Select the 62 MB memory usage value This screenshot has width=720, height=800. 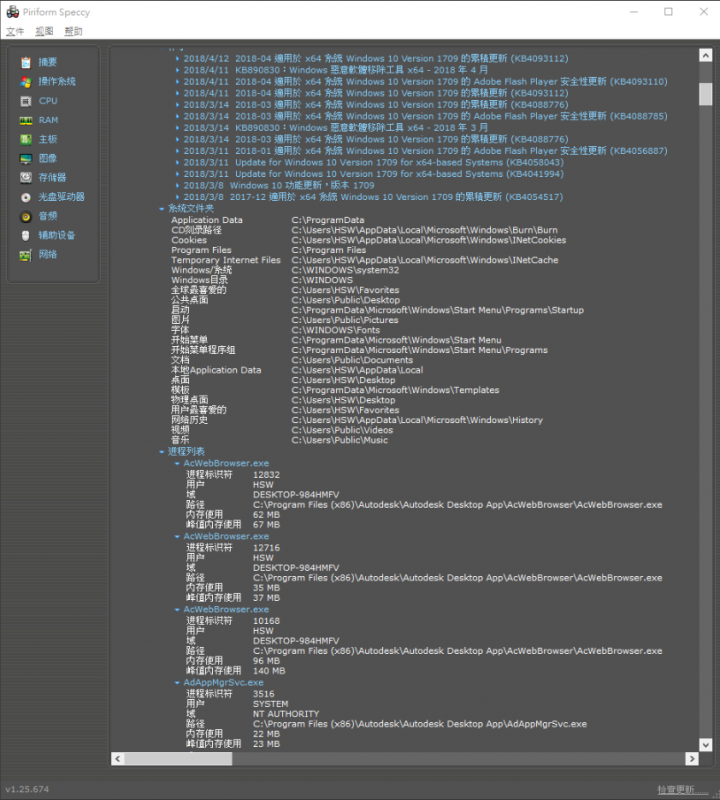(266, 515)
